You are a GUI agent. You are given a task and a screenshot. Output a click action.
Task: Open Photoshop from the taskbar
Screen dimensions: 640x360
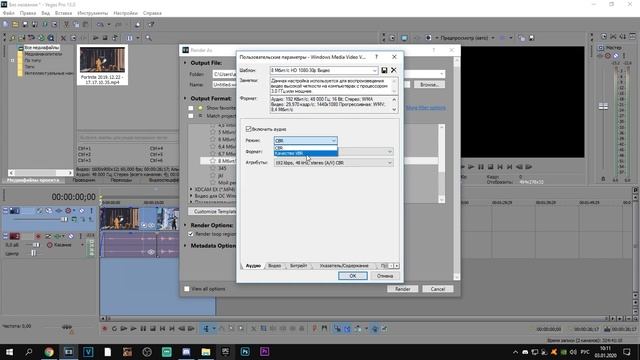click(245, 352)
